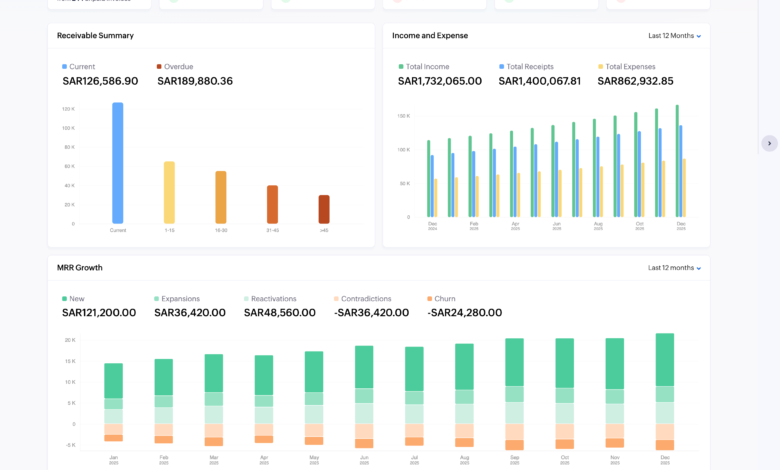Open MRR Growth Last 12 months dropdown
Image resolution: width=780 pixels, height=470 pixels.
674,268
